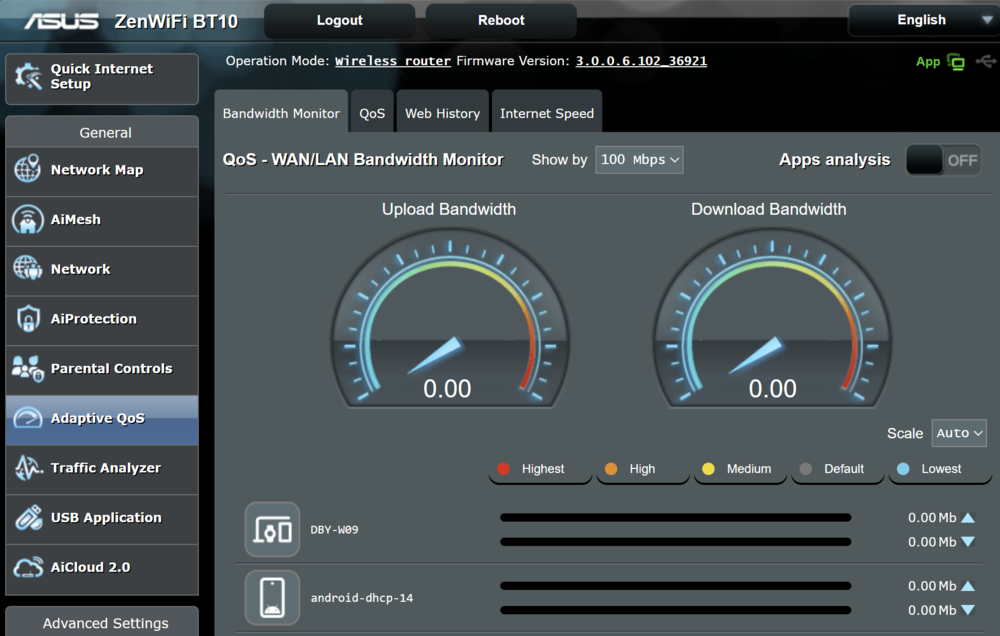This screenshot has width=1000, height=636.
Task: Click the AiMesh sidebar icon
Action: pos(27,219)
